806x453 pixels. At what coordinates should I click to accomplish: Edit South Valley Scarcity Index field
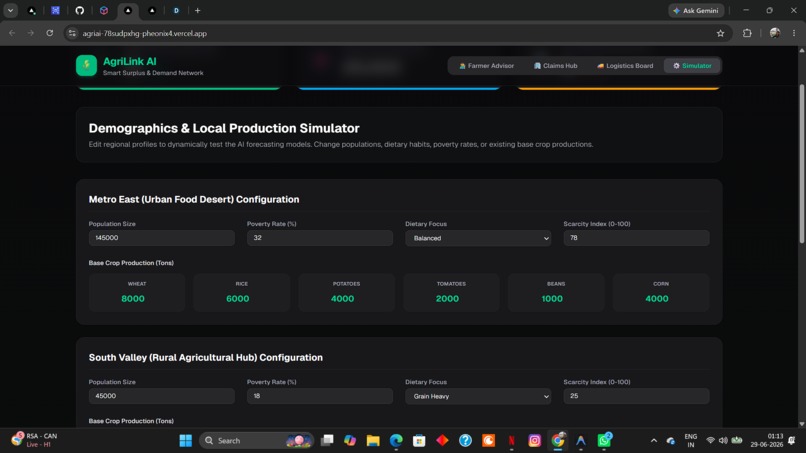point(636,396)
